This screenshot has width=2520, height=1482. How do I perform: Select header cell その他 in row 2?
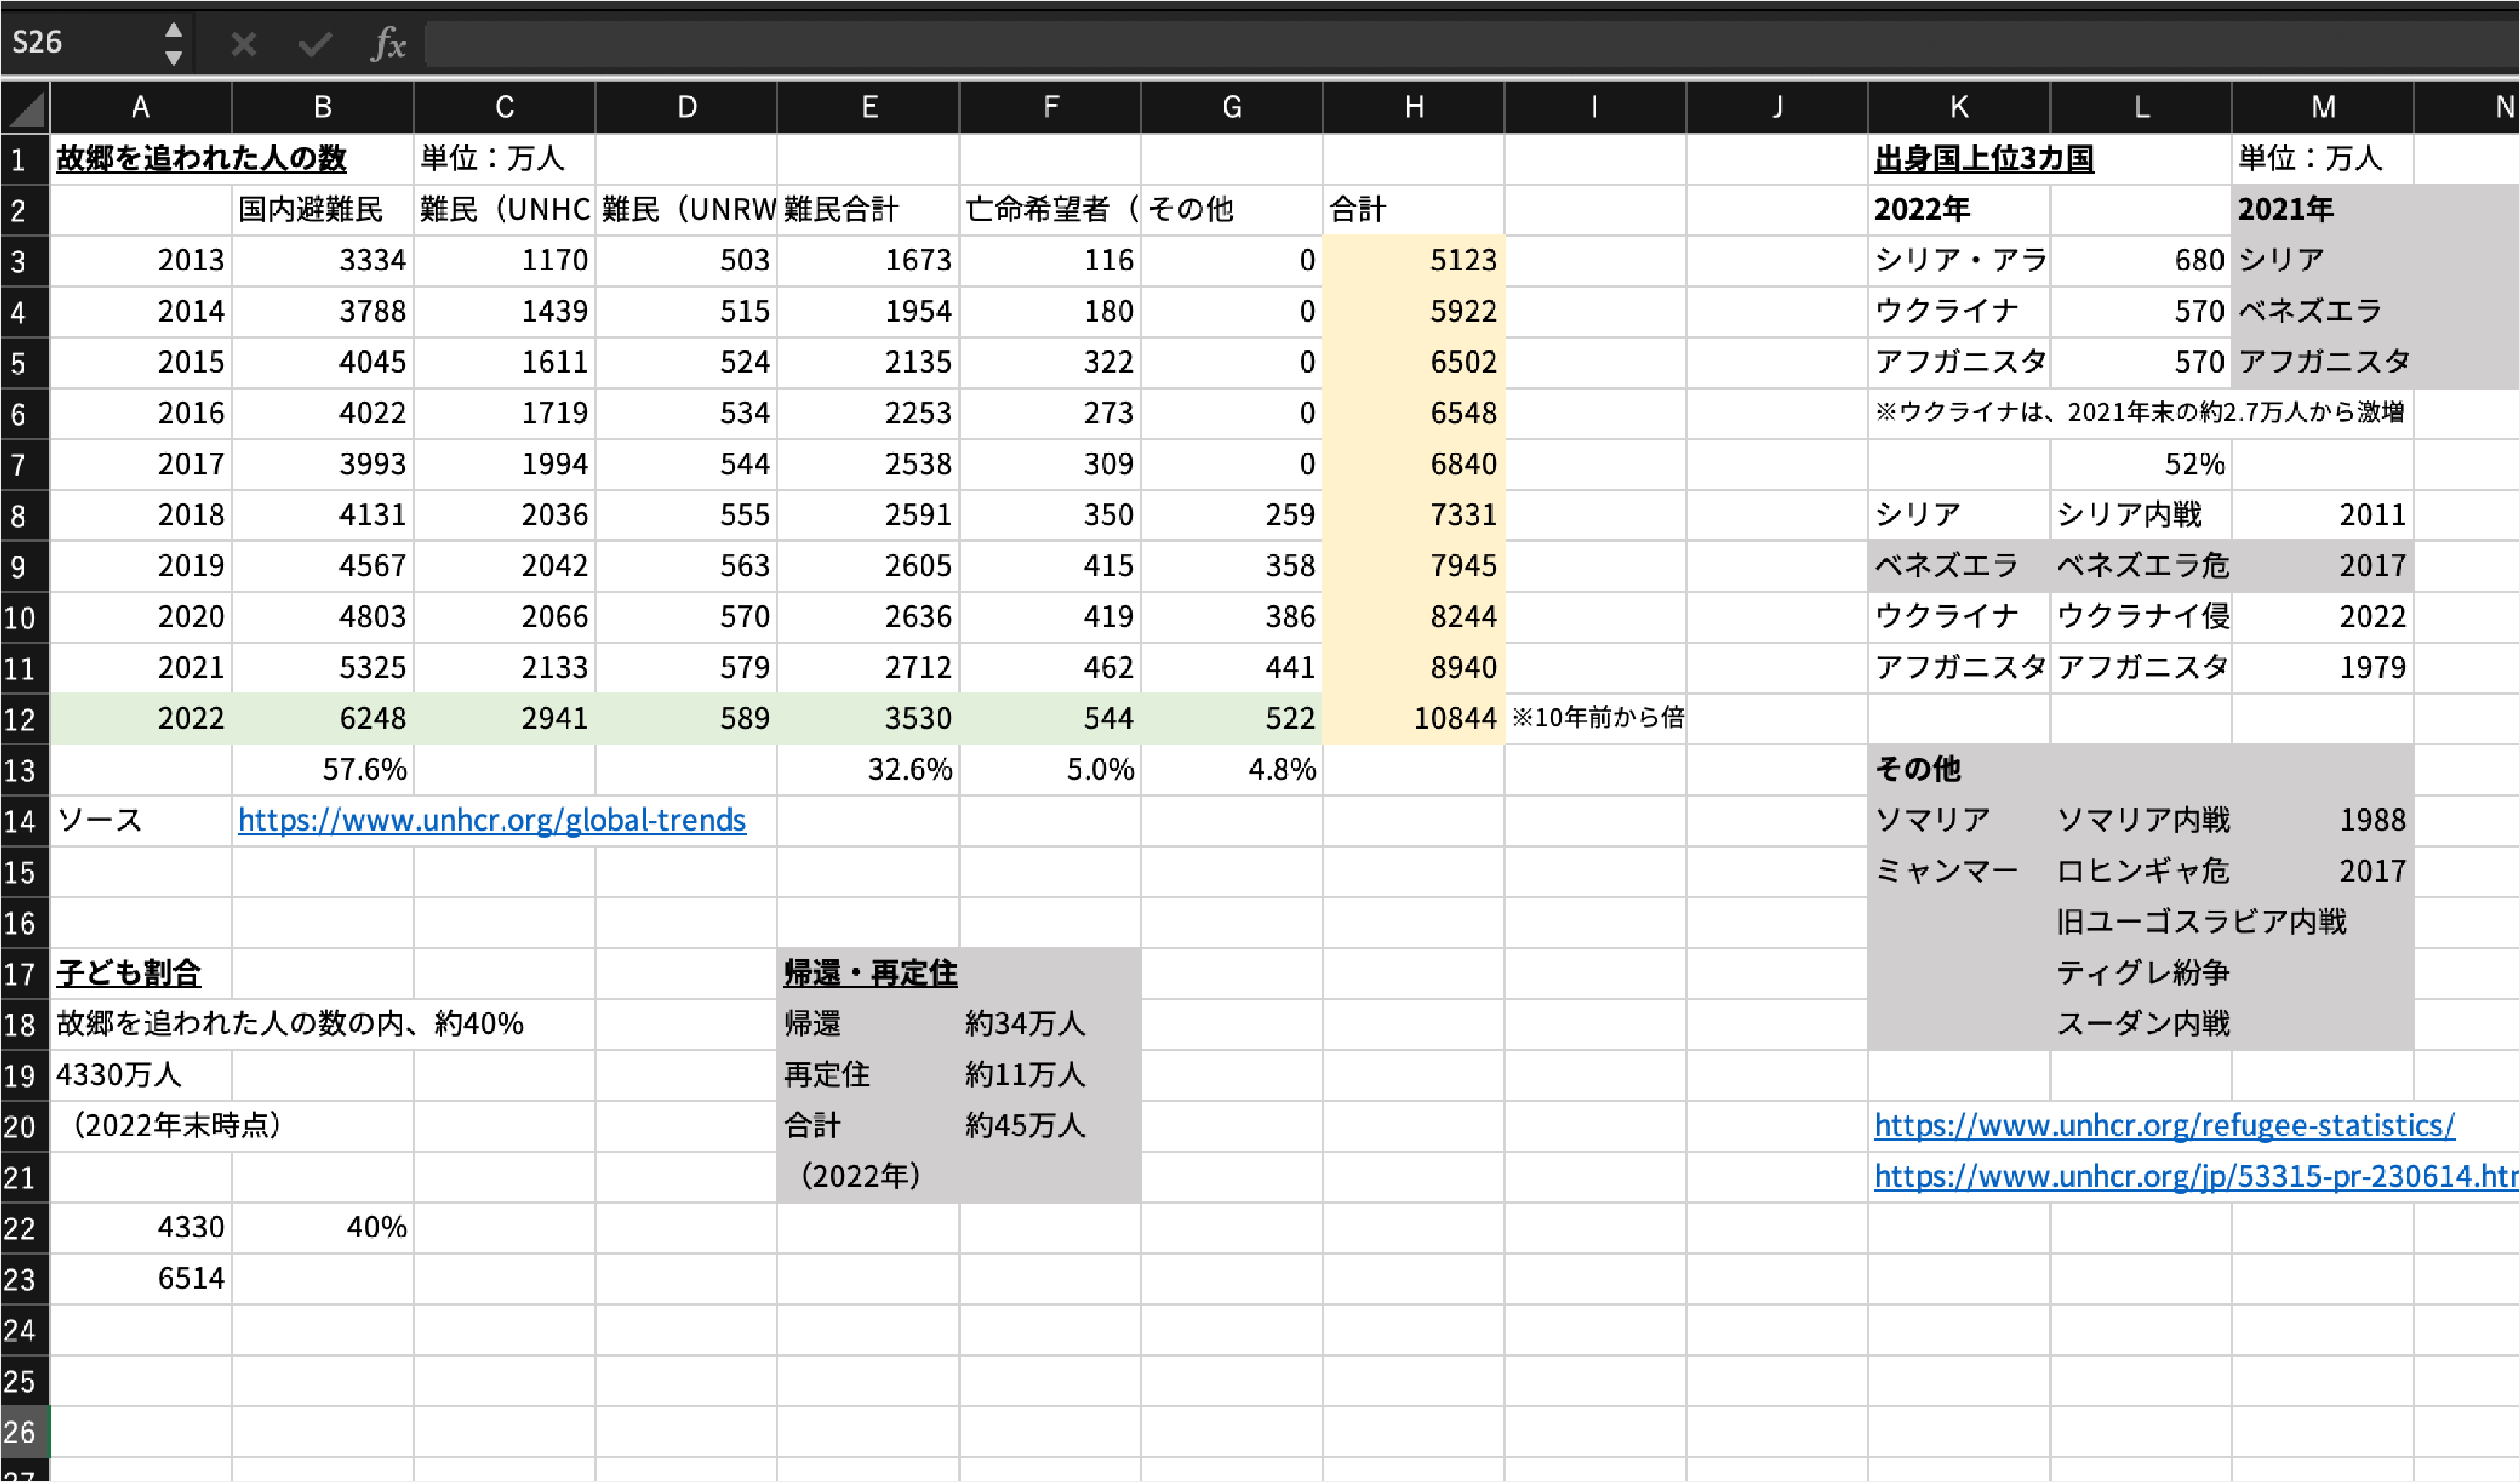[1232, 210]
